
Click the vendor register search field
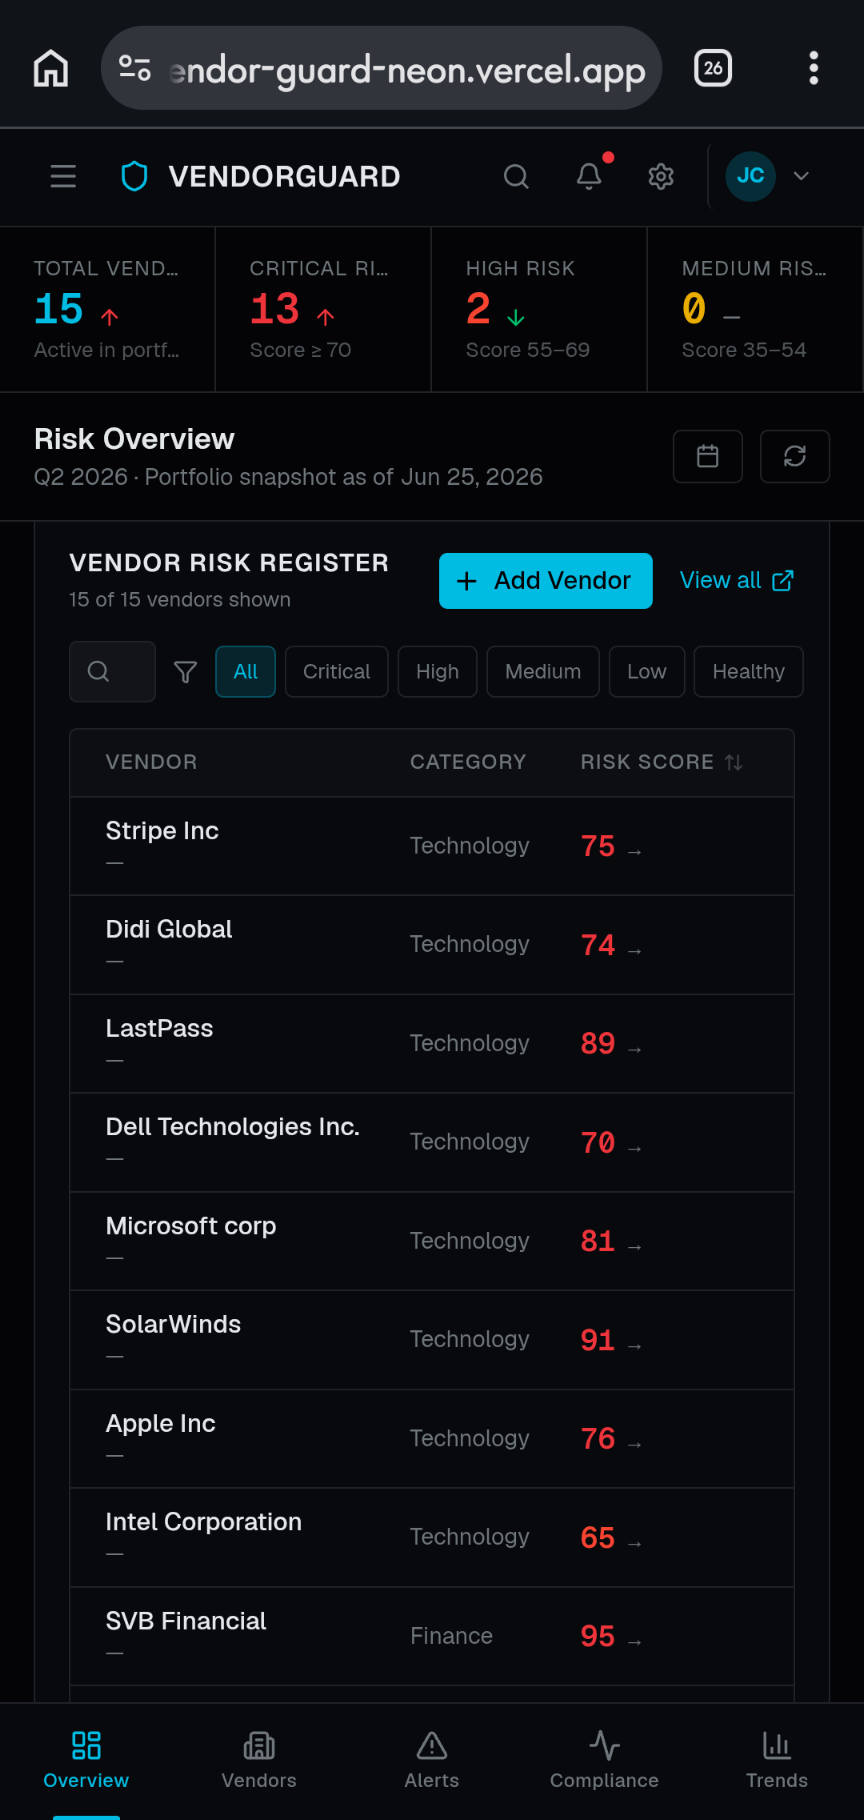click(x=112, y=672)
